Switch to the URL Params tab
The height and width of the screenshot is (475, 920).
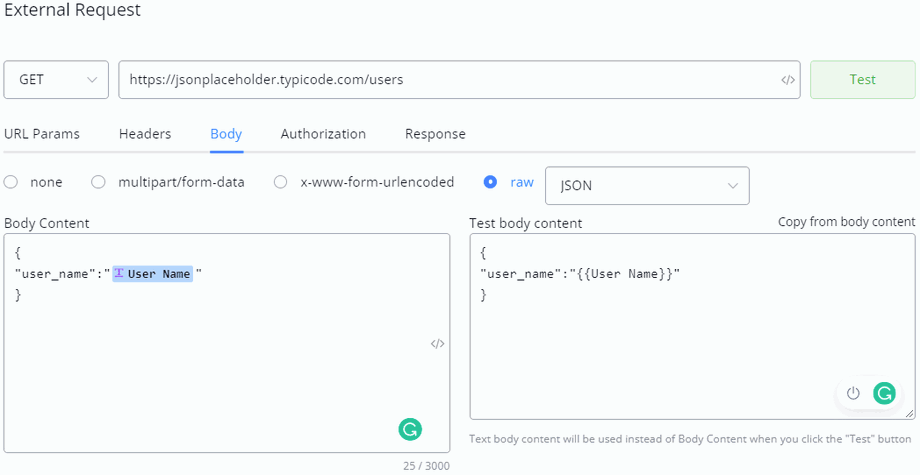42,134
